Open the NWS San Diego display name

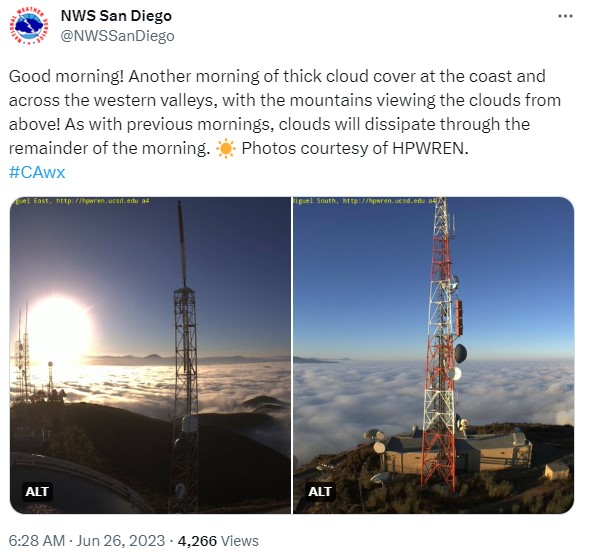(x=116, y=16)
